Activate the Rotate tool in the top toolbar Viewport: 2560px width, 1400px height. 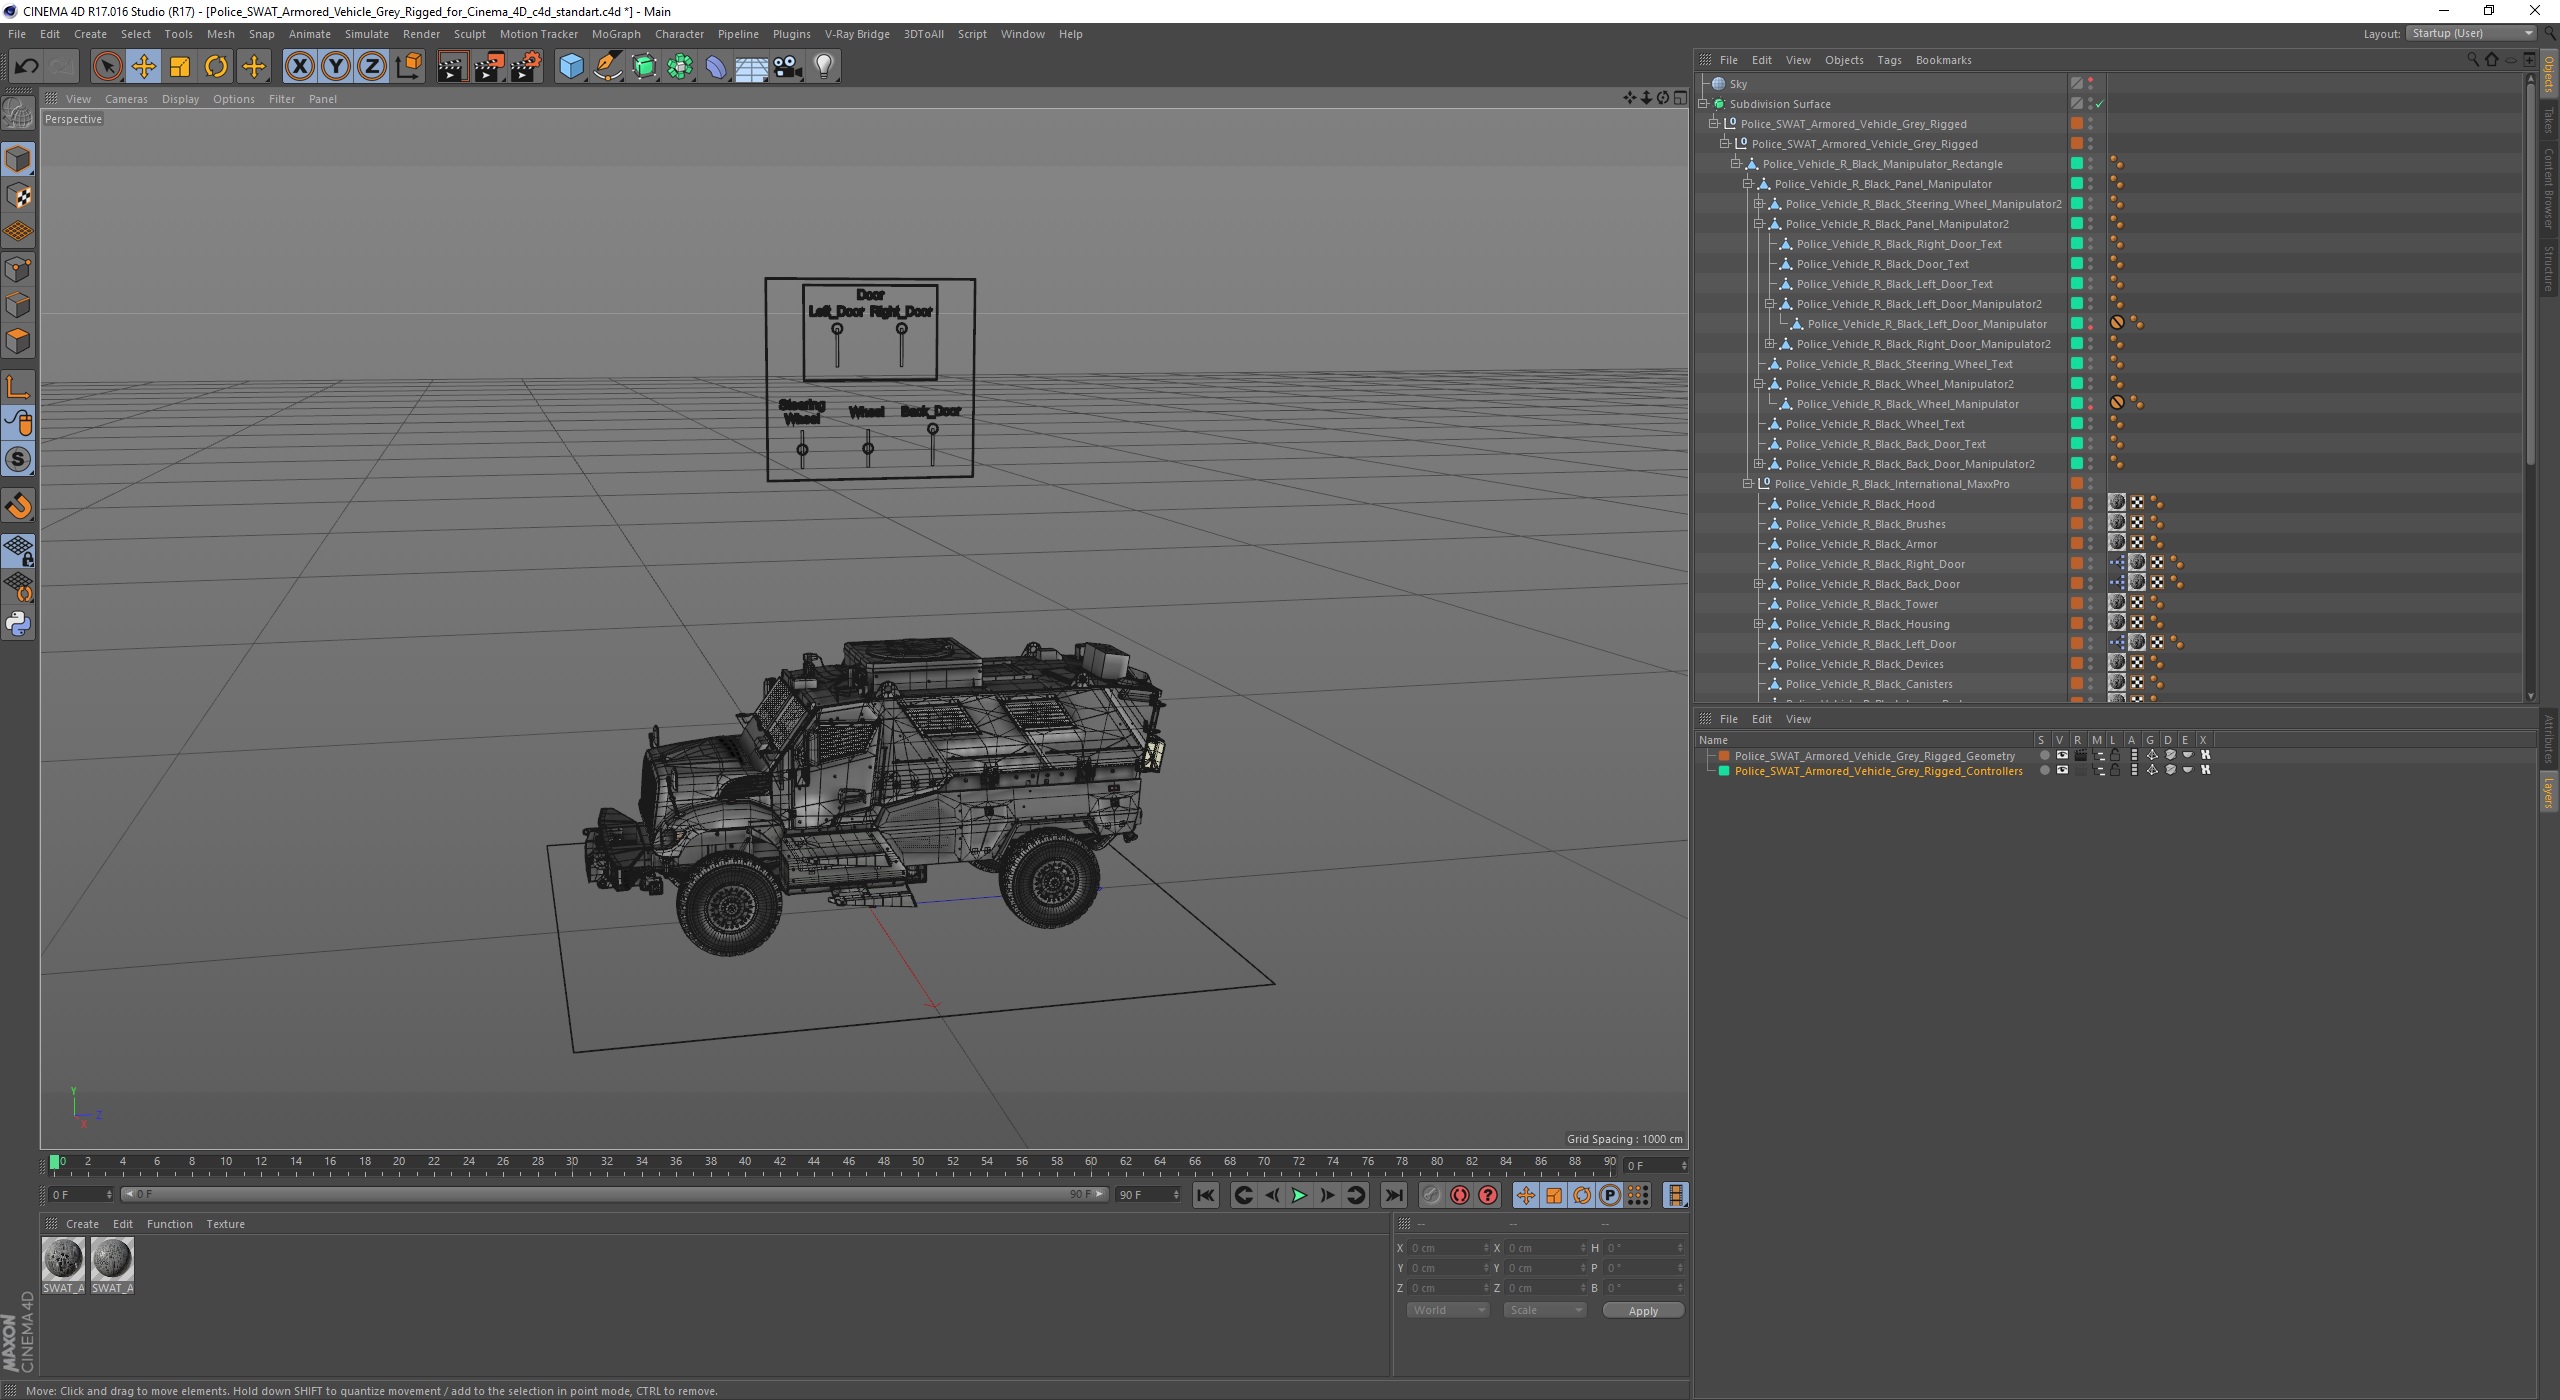point(216,67)
